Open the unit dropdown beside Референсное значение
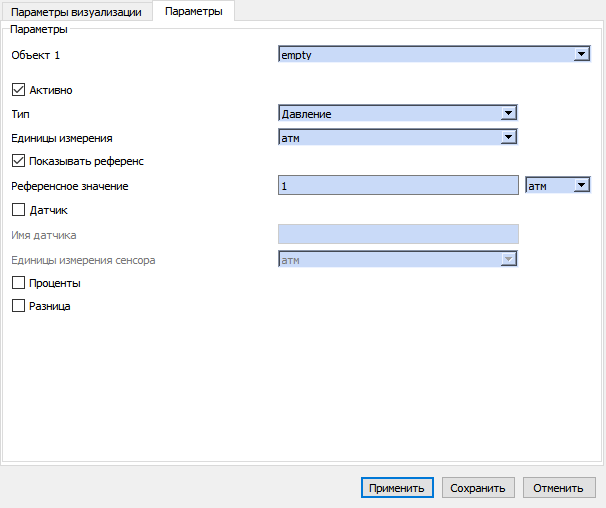The height and width of the screenshot is (508, 606). click(x=557, y=186)
